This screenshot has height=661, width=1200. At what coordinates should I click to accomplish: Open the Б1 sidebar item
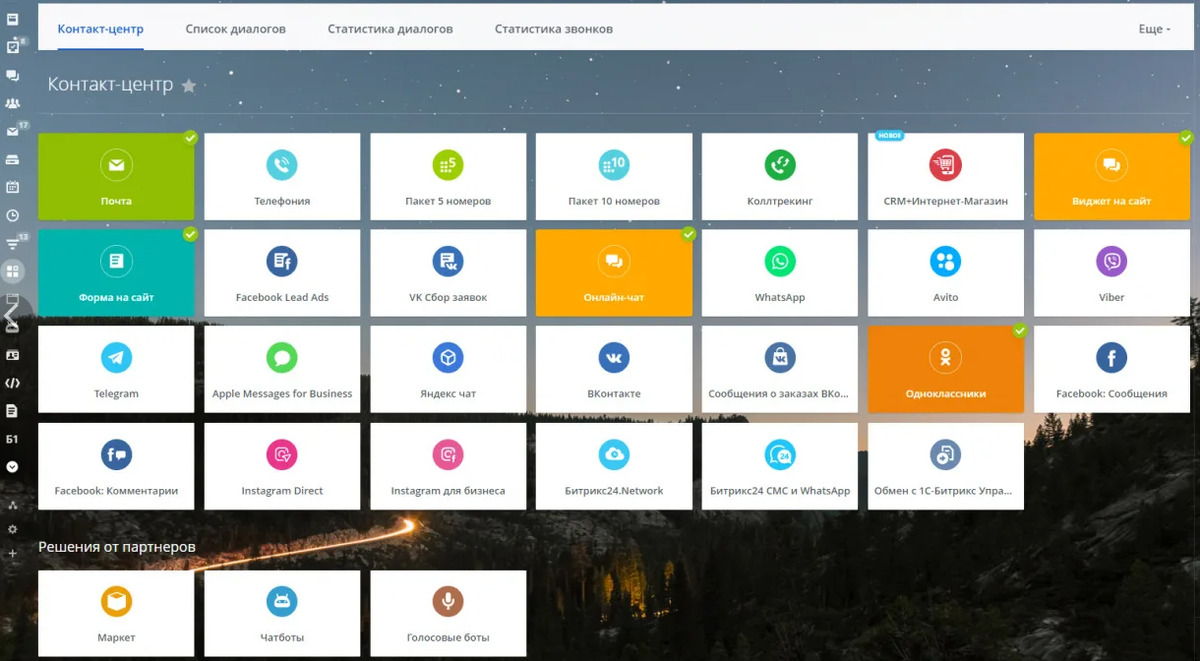pyautogui.click(x=13, y=439)
